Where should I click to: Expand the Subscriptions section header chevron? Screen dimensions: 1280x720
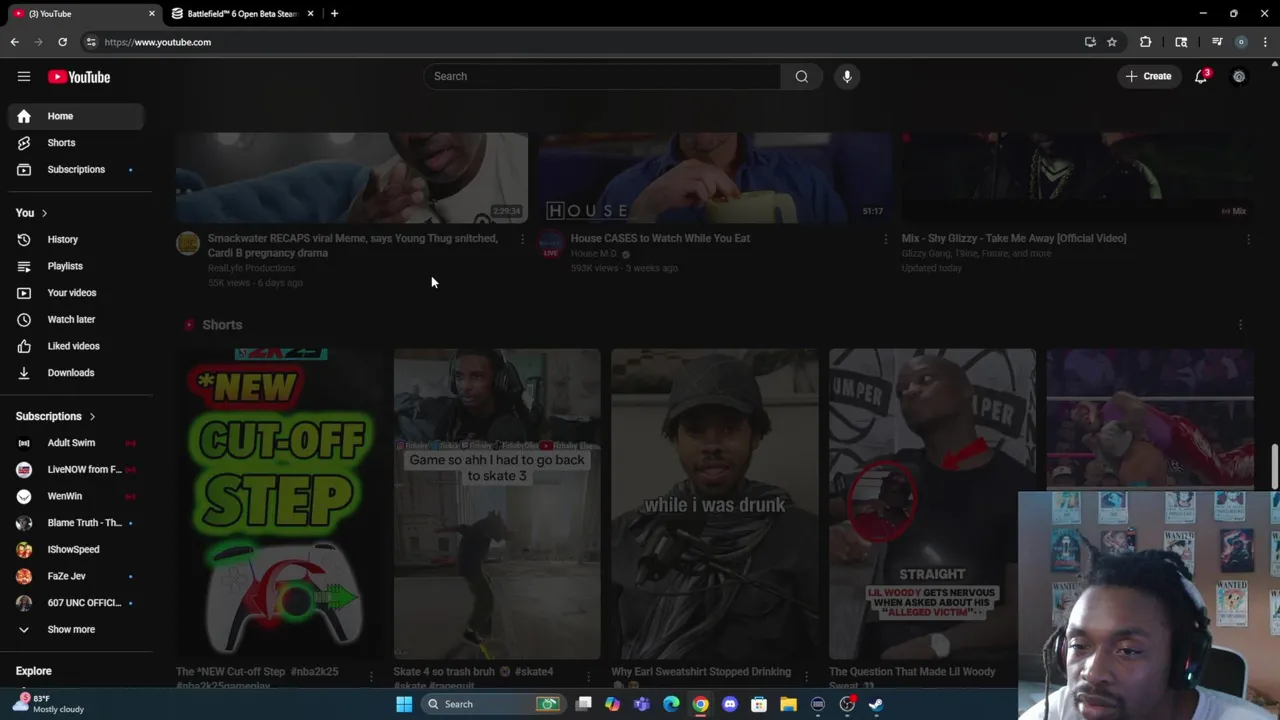tap(92, 416)
